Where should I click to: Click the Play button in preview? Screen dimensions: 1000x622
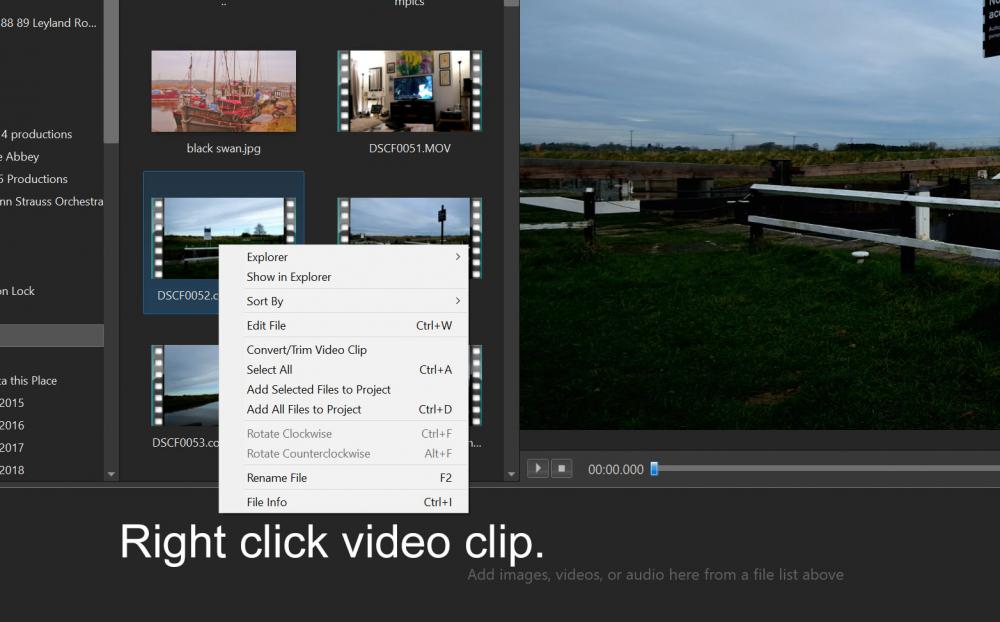click(x=537, y=468)
